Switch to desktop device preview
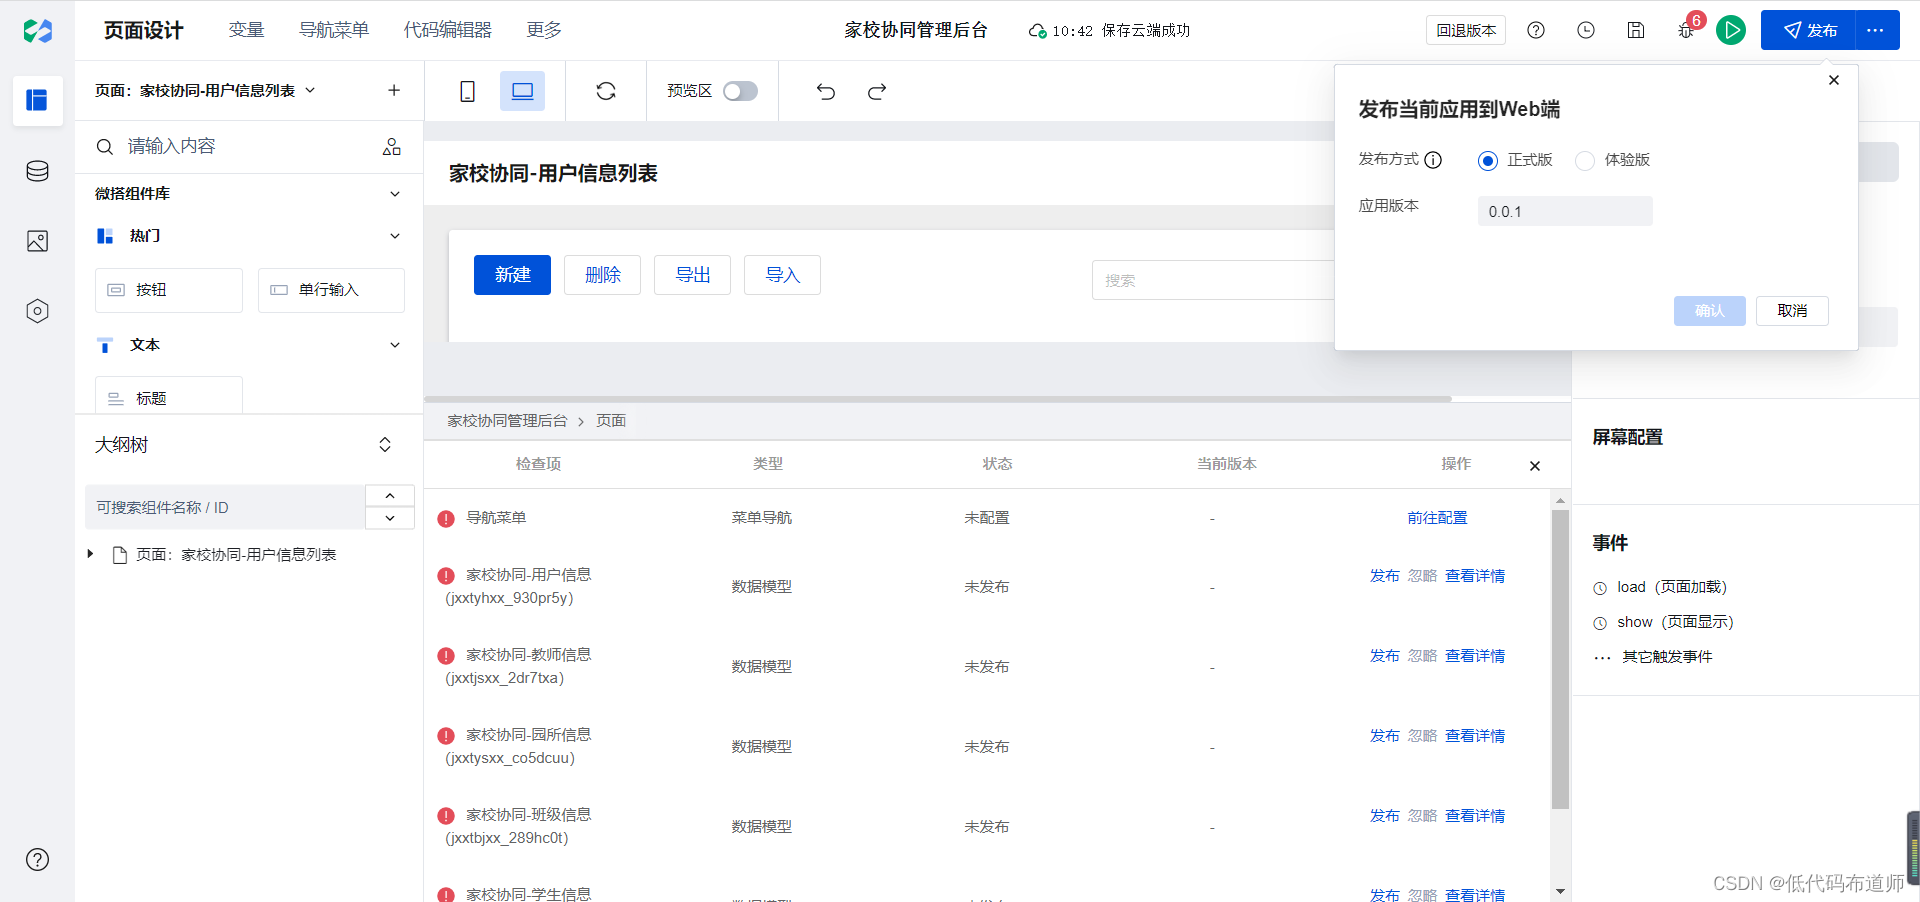The image size is (1920, 902). (522, 91)
